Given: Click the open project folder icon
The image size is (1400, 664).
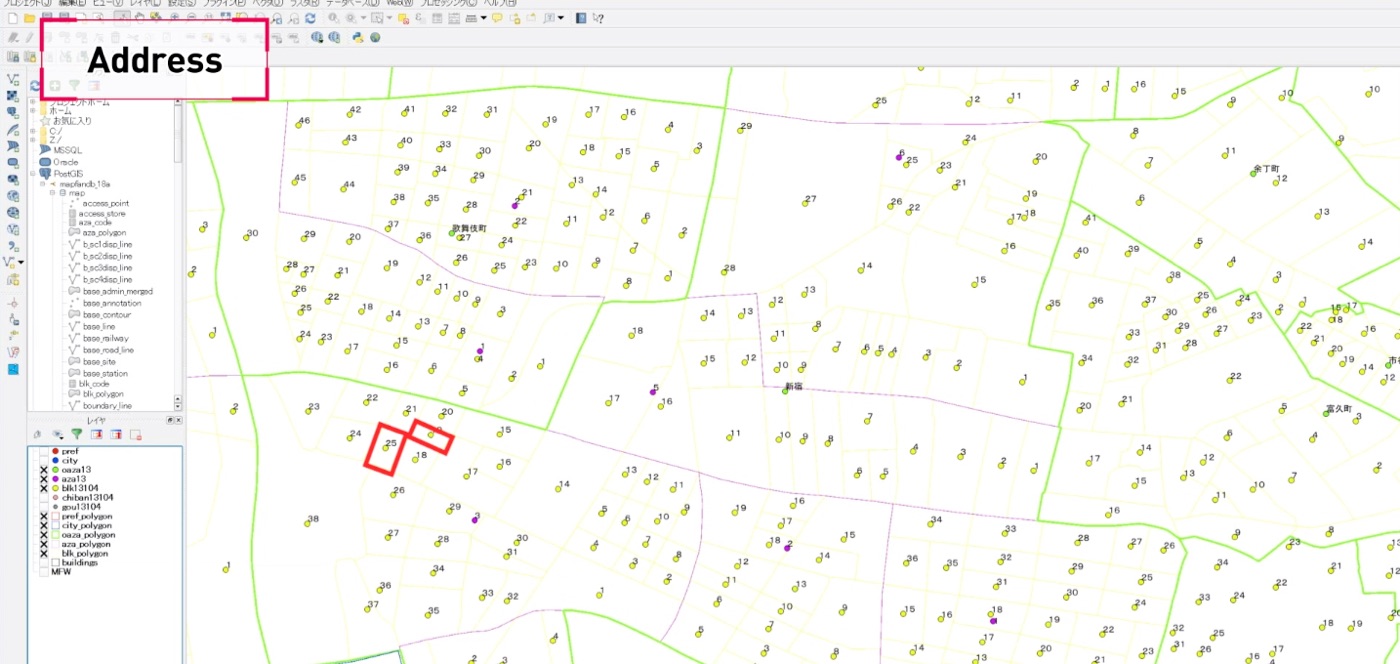Looking at the screenshot, I should tap(30, 18).
